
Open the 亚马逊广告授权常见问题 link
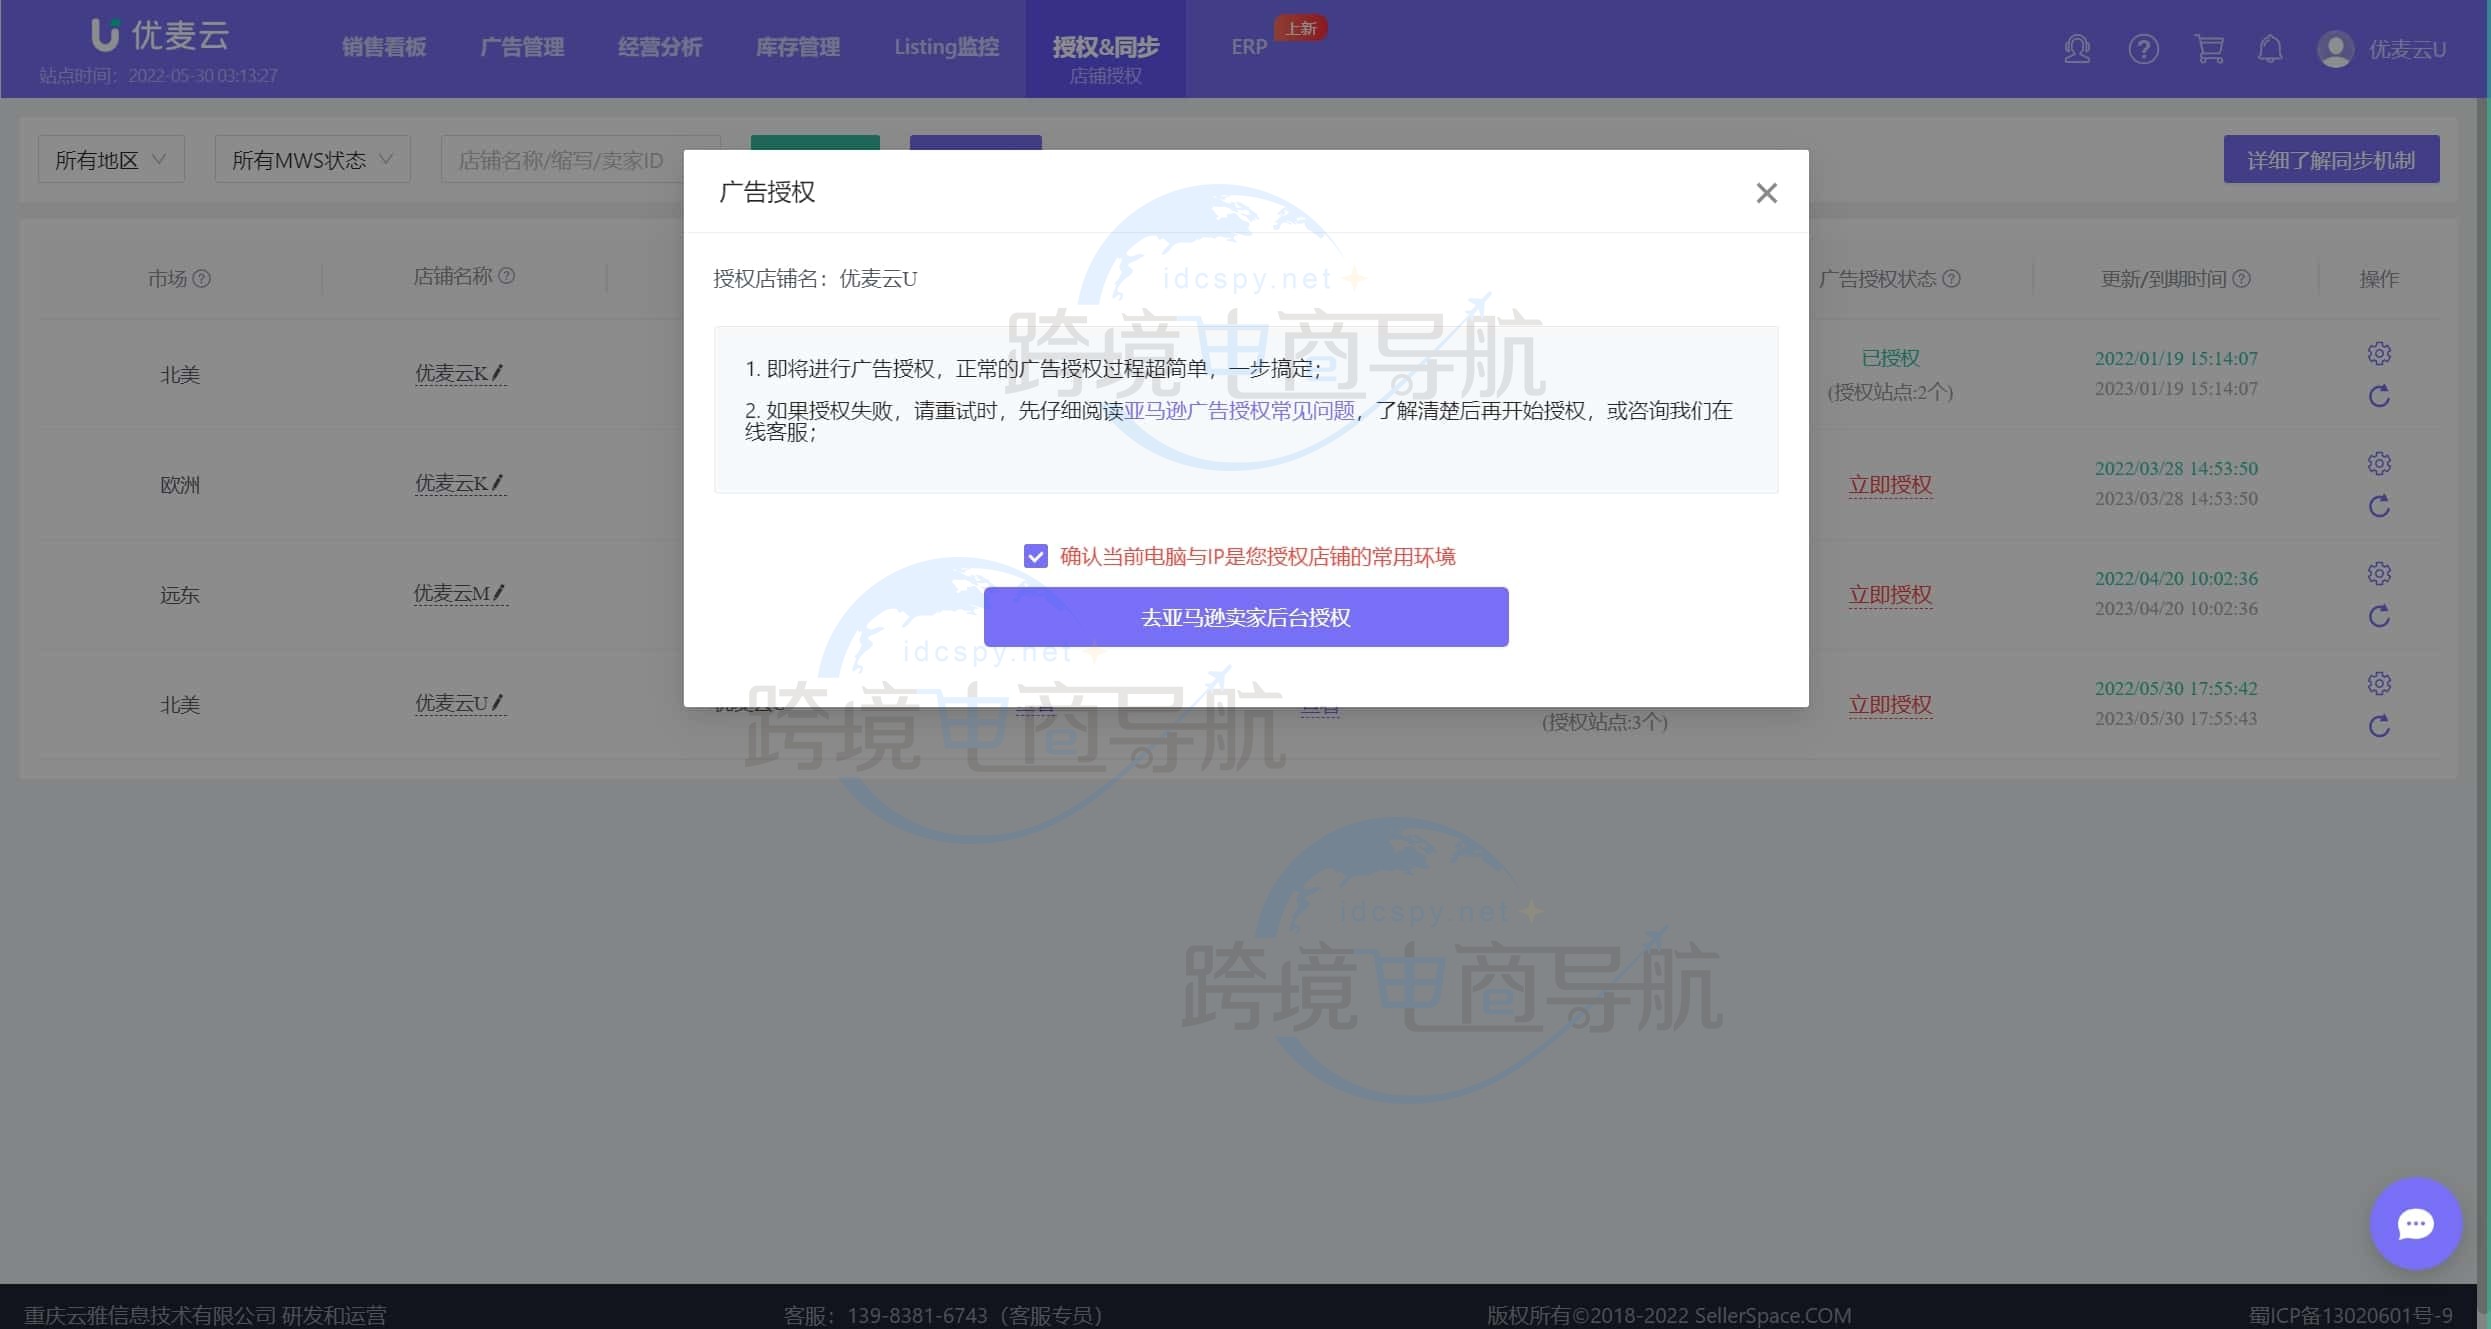(x=1241, y=410)
